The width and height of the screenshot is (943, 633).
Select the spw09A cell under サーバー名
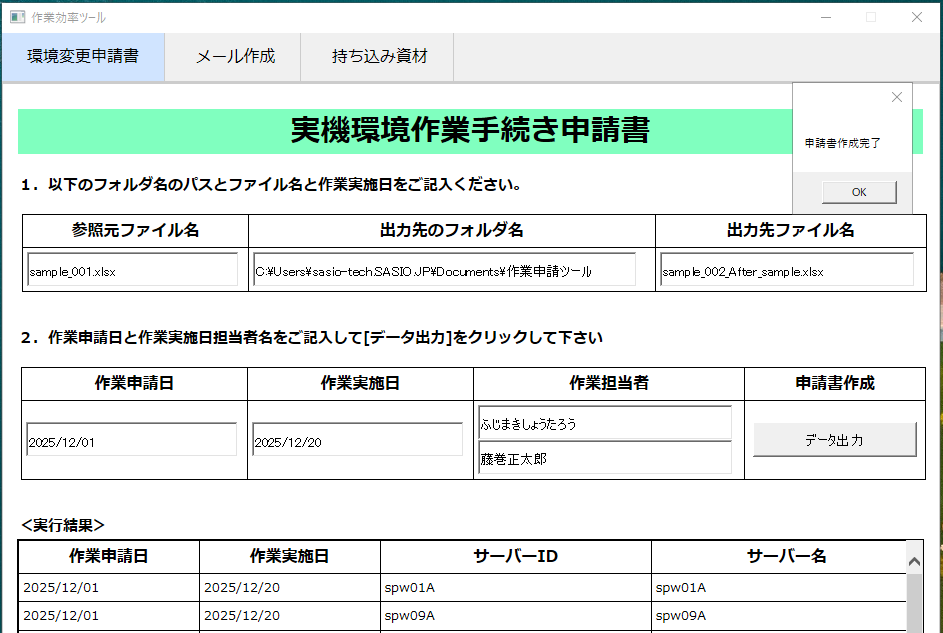778,615
